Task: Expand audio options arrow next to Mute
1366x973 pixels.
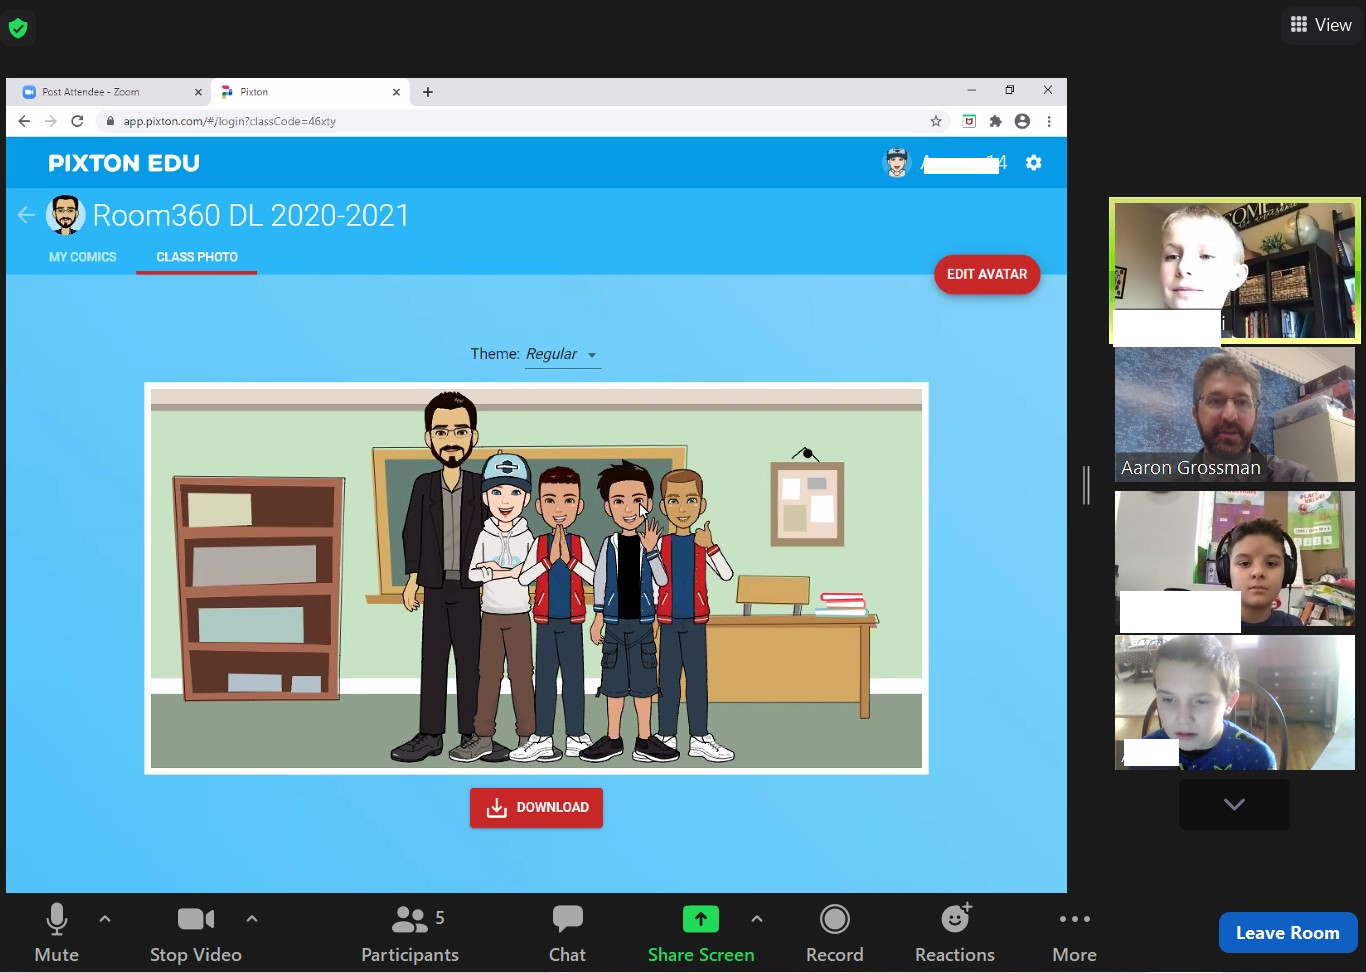Action: point(105,919)
